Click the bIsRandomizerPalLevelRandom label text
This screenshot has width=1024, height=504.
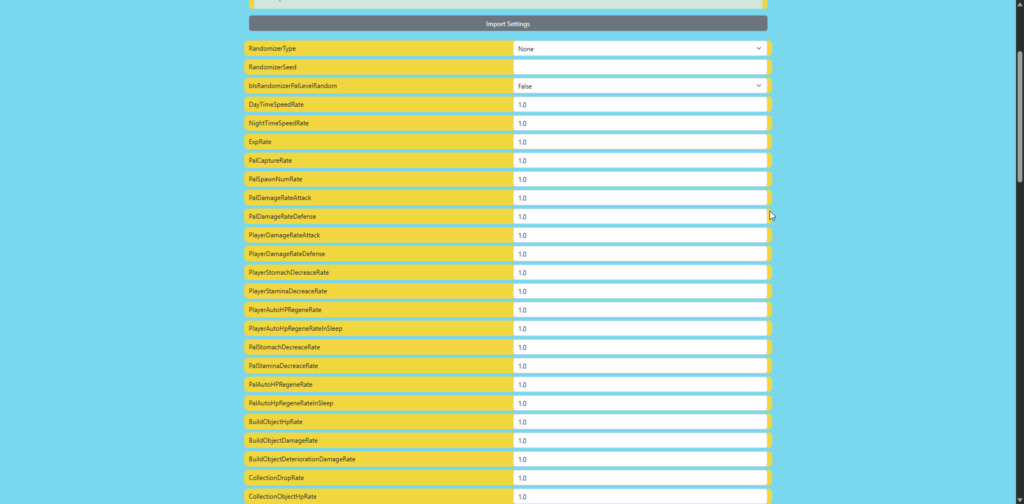pyautogui.click(x=293, y=86)
